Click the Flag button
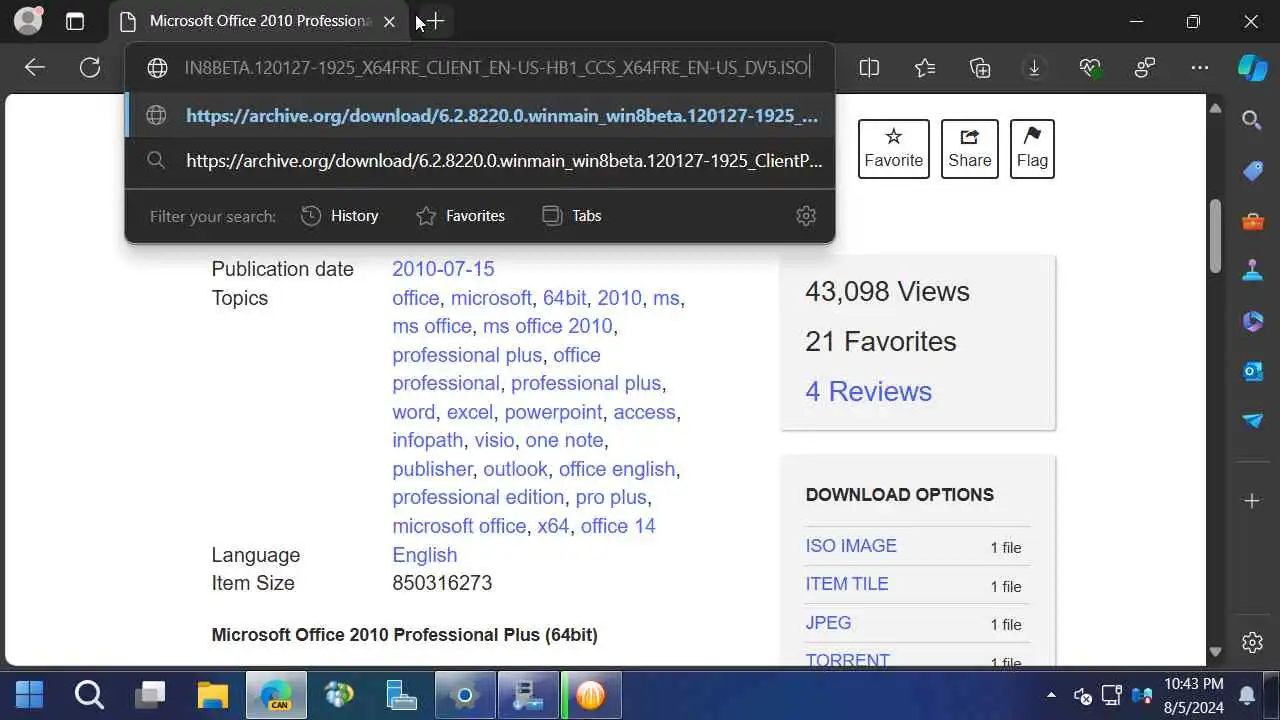Image resolution: width=1280 pixels, height=720 pixels. point(1032,149)
